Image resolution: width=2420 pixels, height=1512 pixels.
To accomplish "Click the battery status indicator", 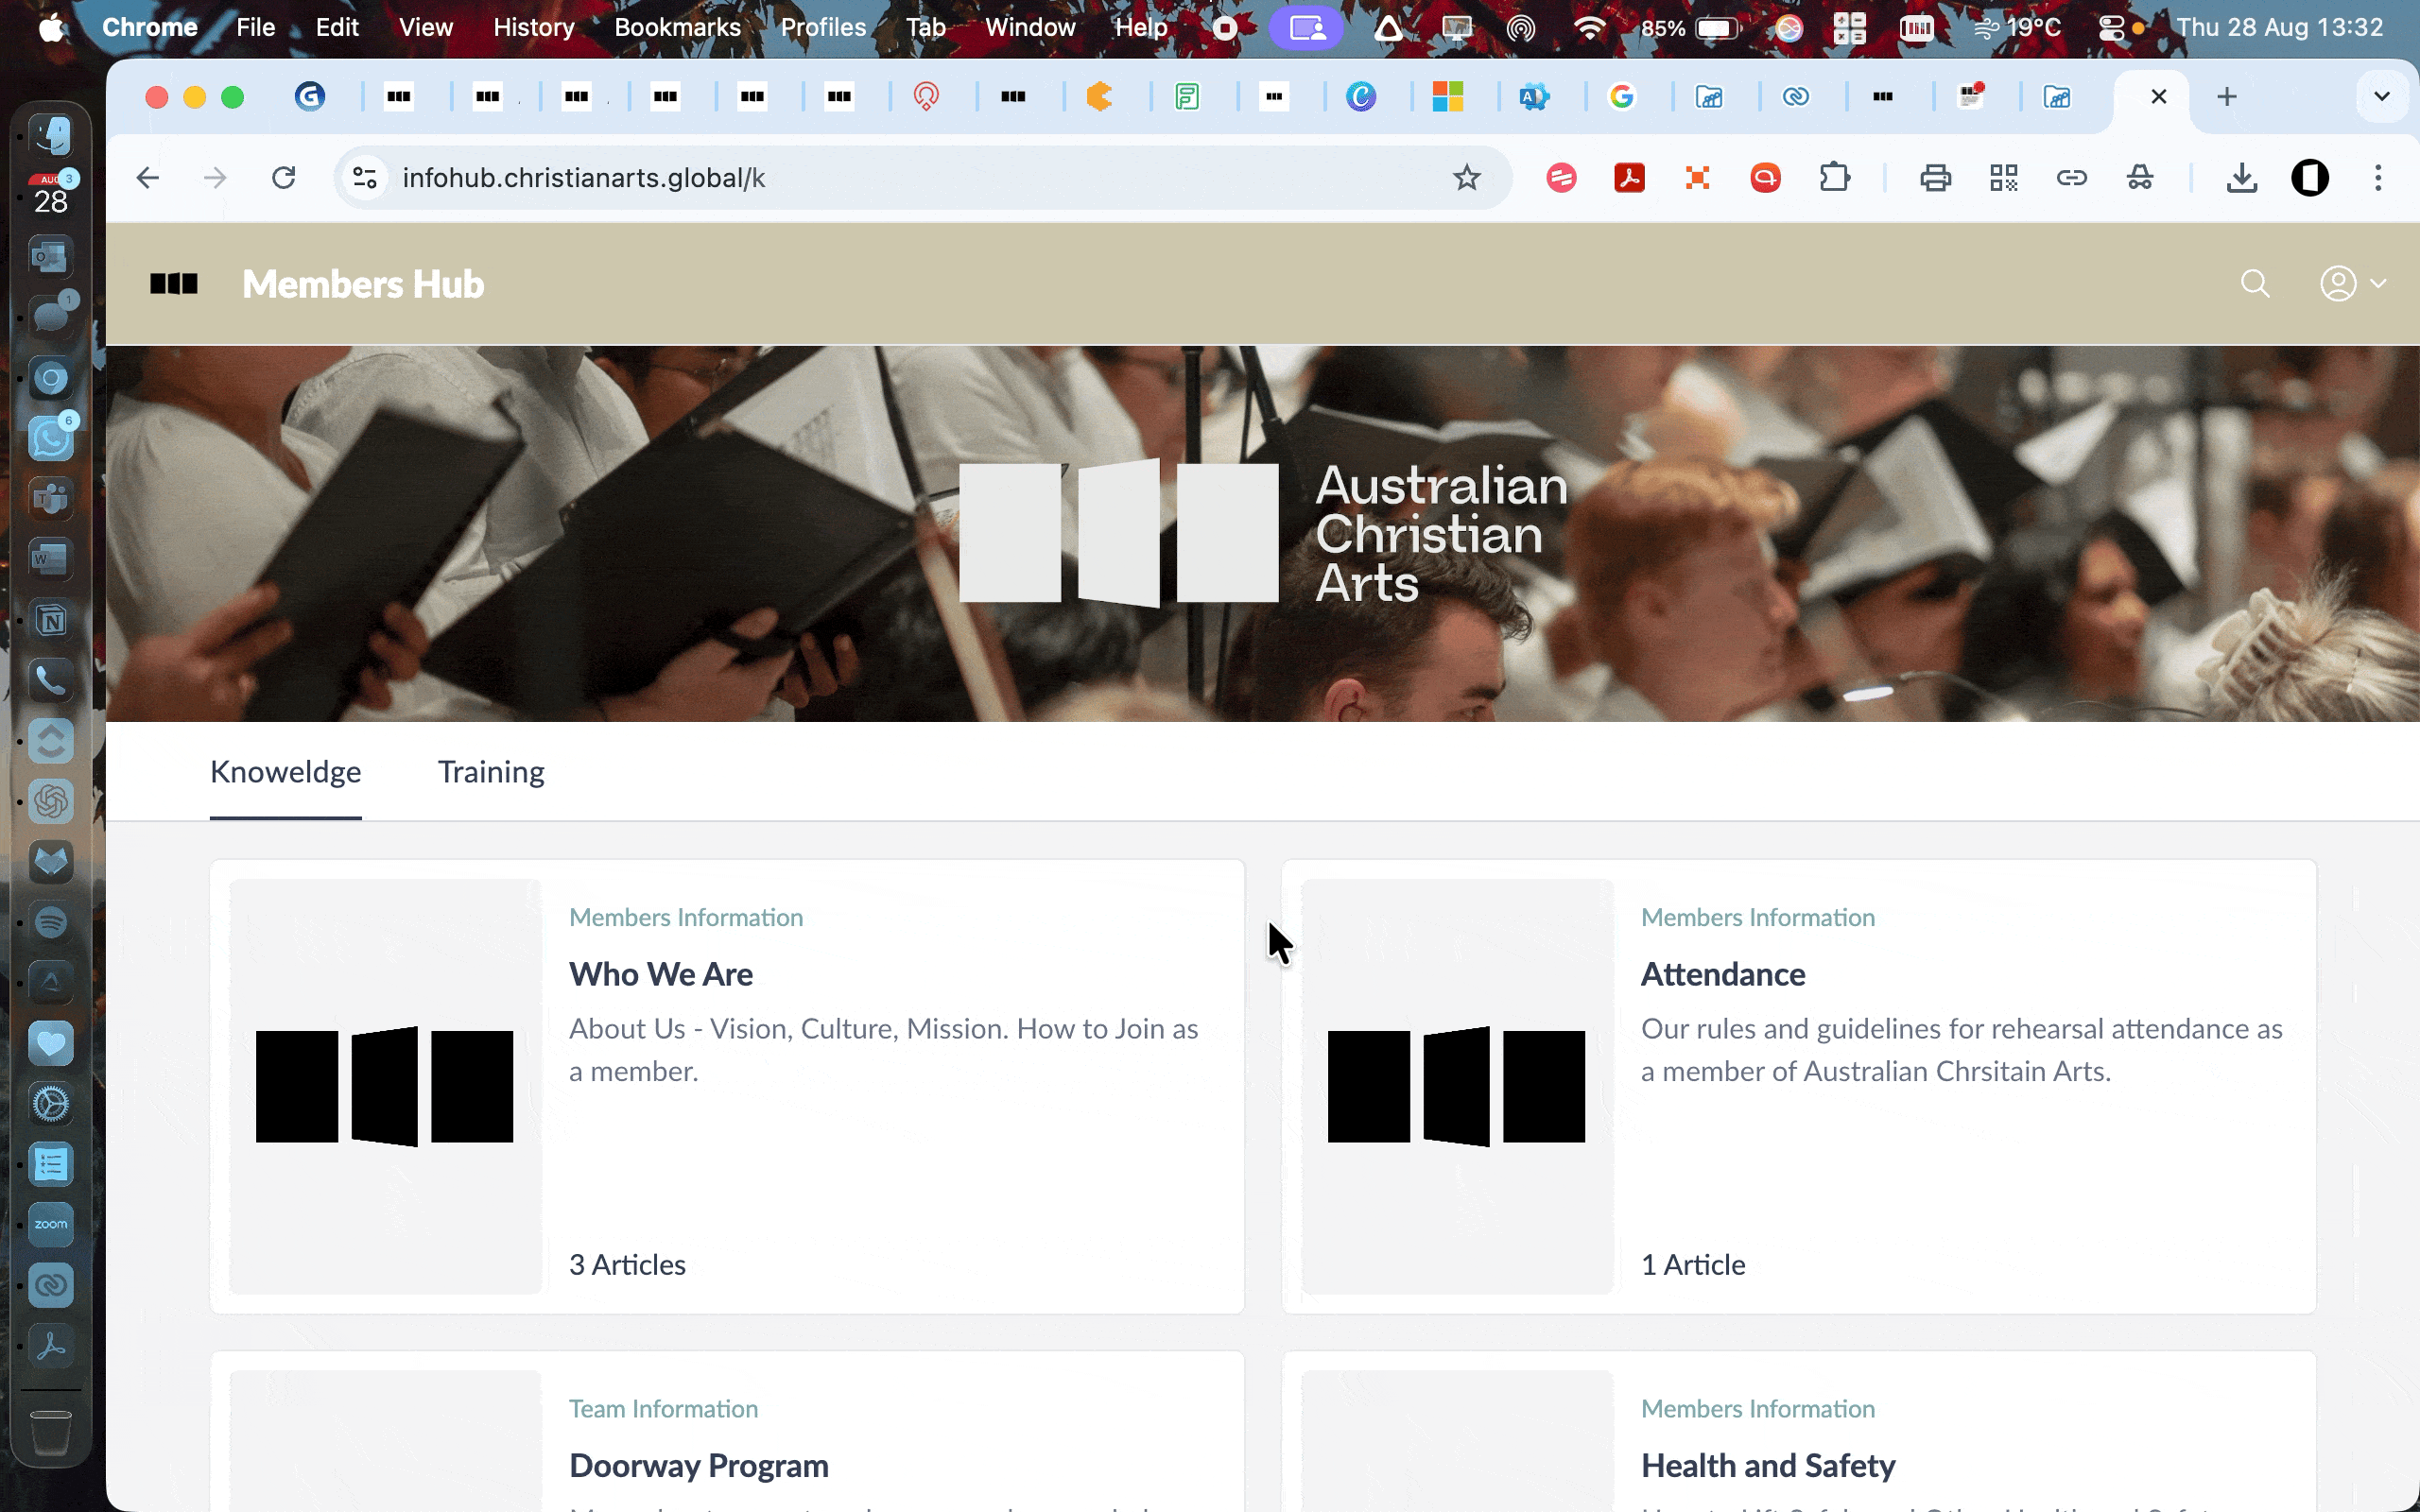I will click(x=1690, y=28).
